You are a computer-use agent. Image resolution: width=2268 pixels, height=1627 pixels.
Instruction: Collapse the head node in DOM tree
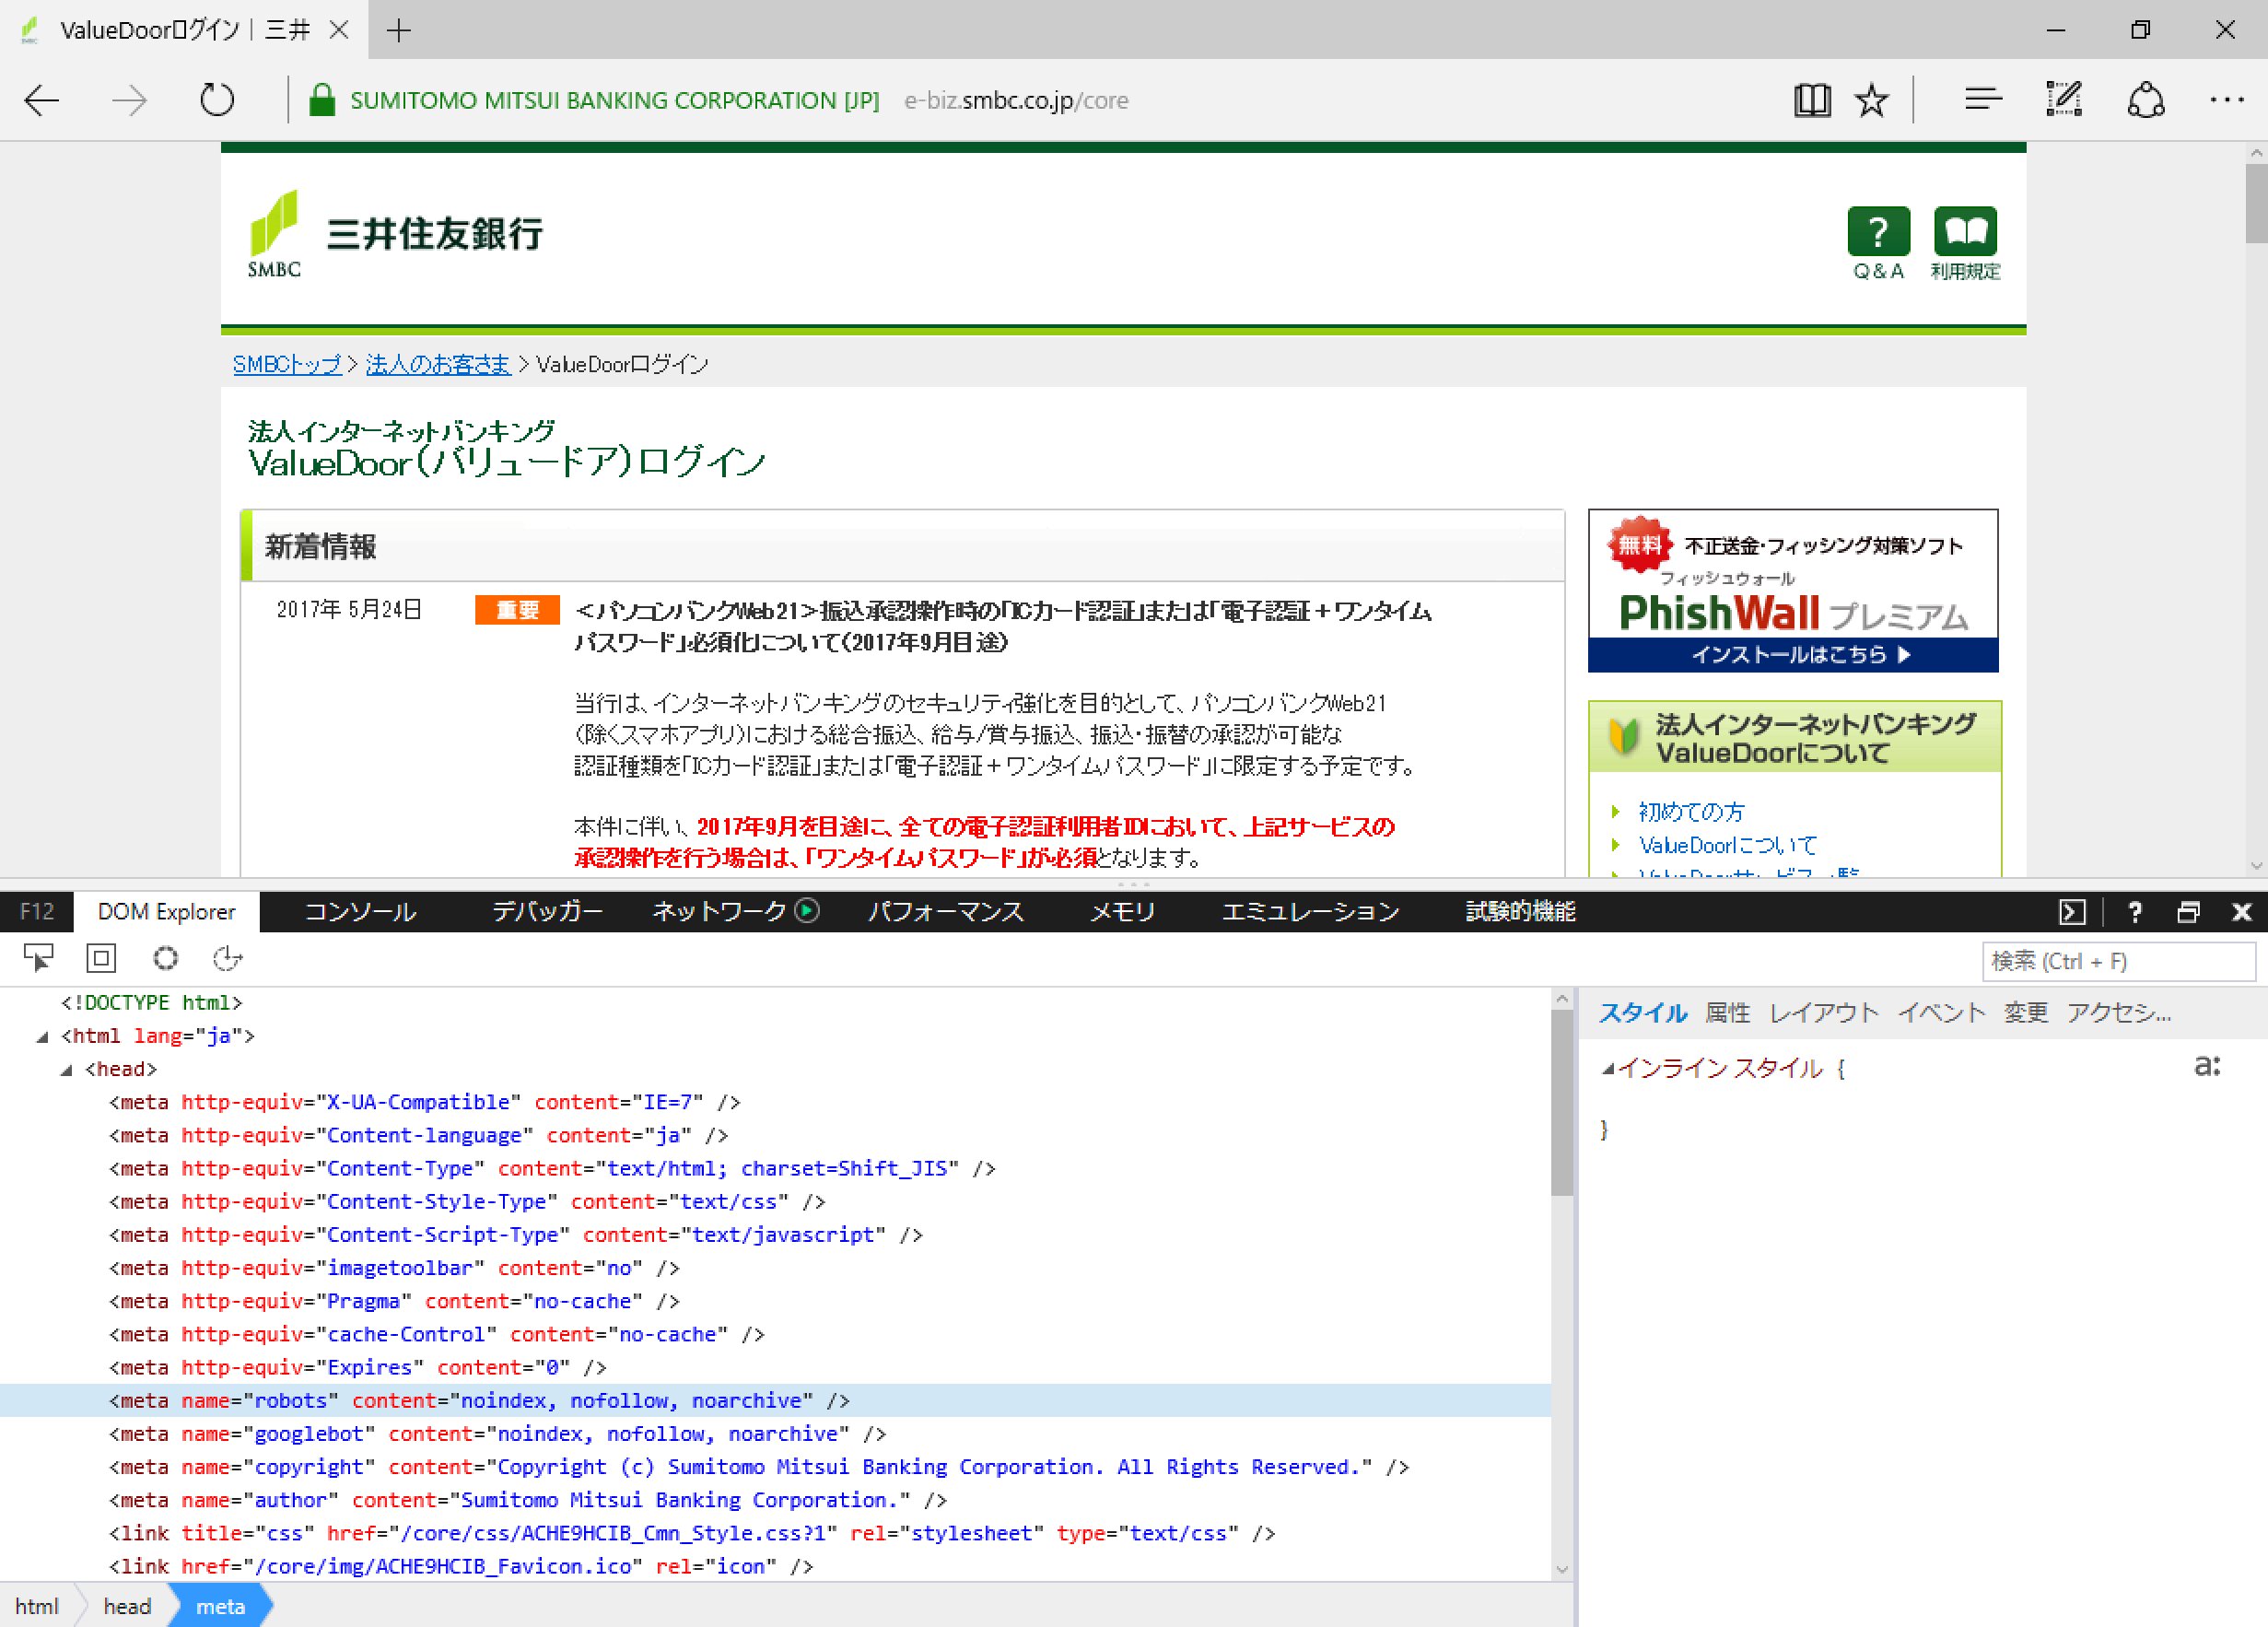click(66, 1070)
